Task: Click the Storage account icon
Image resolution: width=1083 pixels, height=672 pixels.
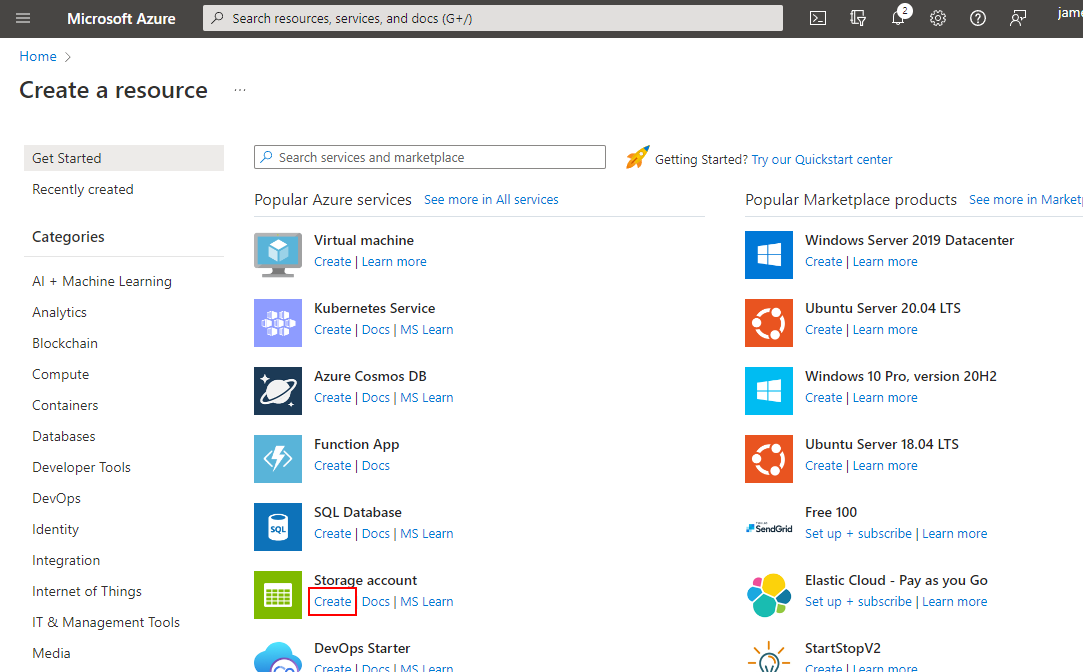Action: click(x=278, y=595)
